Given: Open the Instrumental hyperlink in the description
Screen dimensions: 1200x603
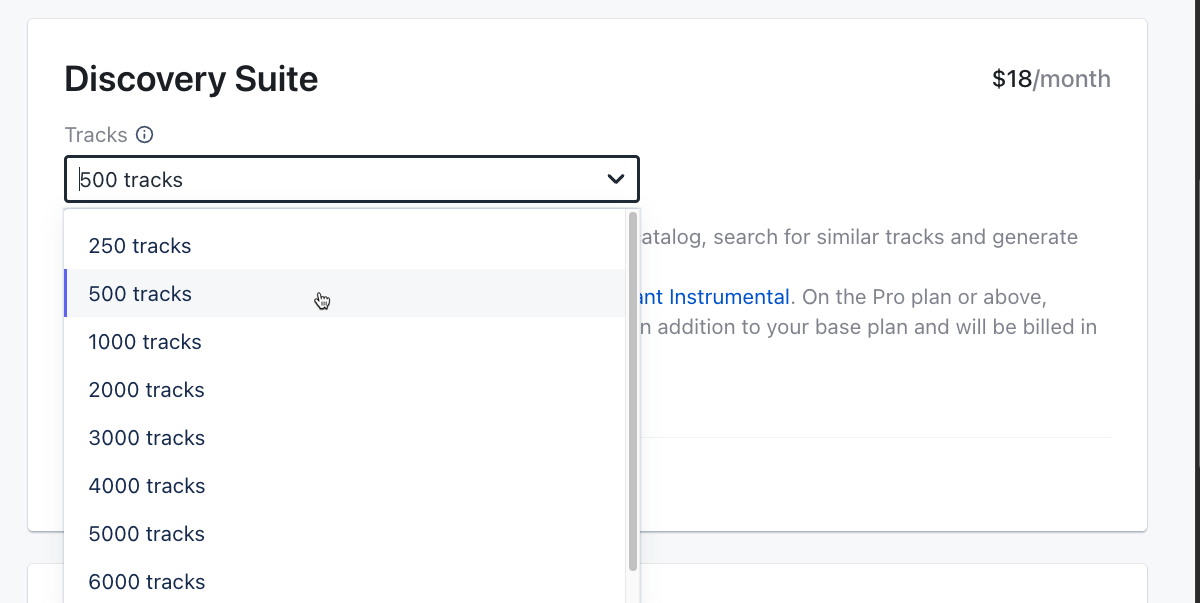Looking at the screenshot, I should point(729,297).
